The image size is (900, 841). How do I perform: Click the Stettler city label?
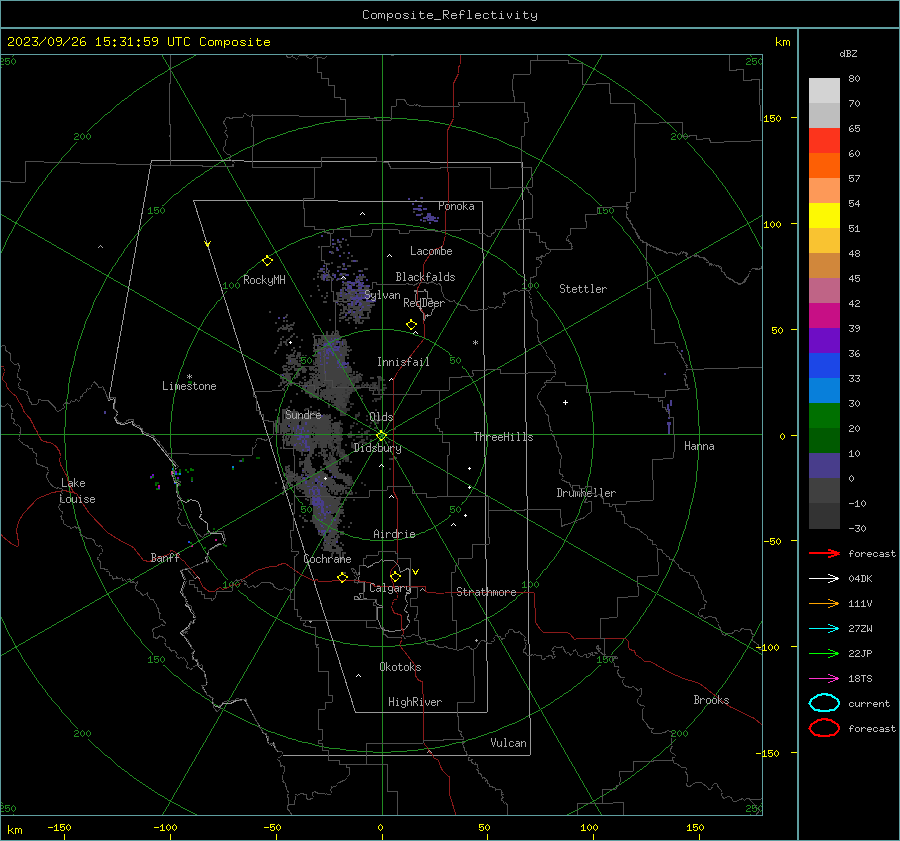click(583, 289)
